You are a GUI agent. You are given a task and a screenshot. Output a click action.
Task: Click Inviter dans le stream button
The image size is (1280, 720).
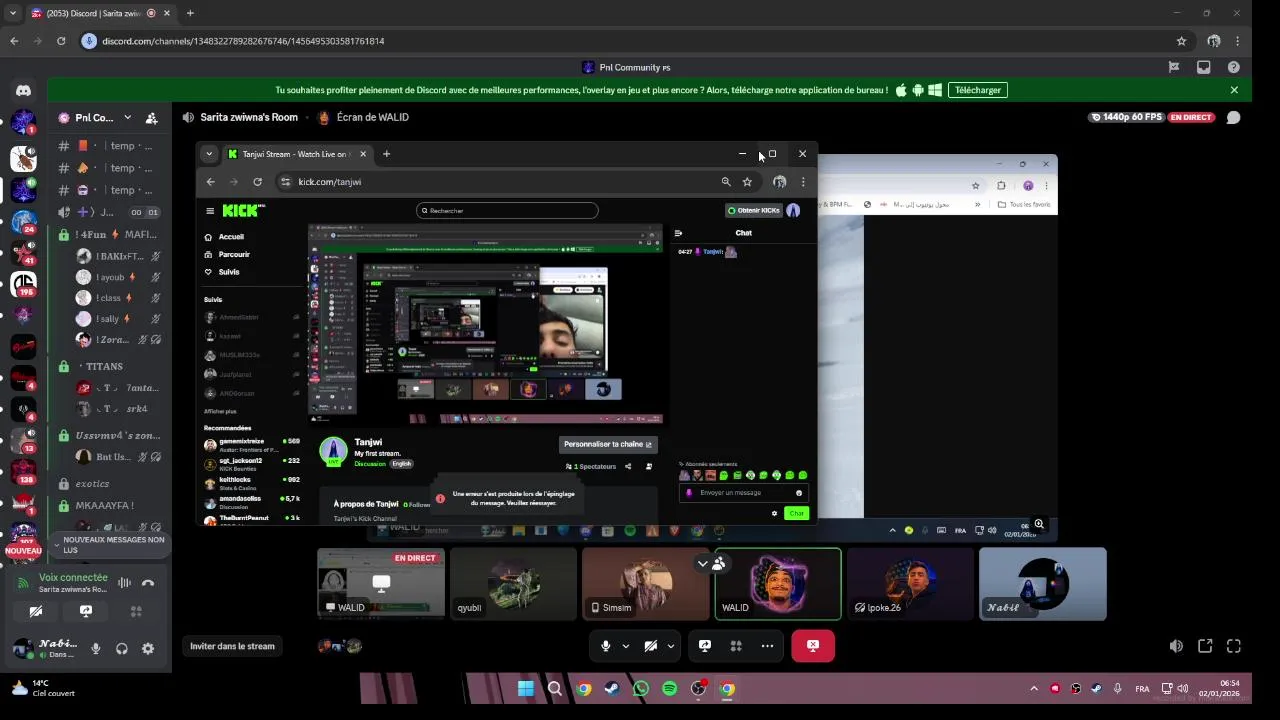[x=232, y=646]
